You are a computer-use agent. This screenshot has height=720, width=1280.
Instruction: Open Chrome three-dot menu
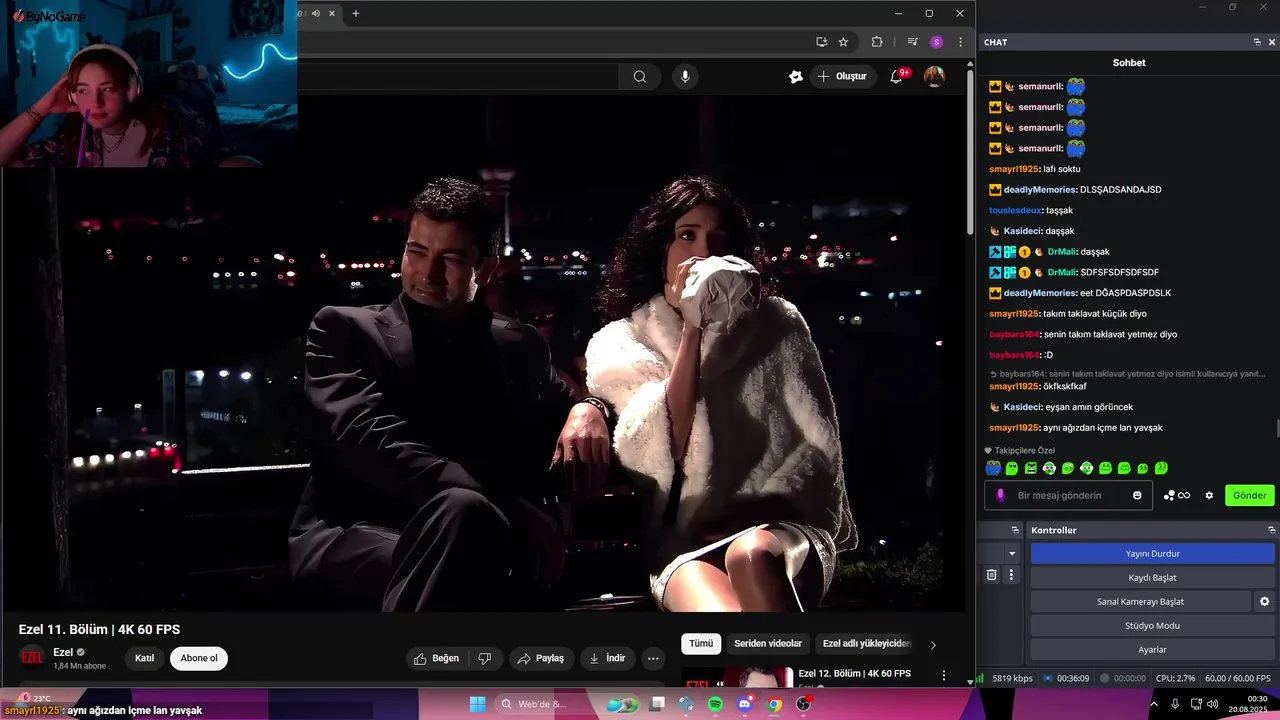pyautogui.click(x=960, y=42)
